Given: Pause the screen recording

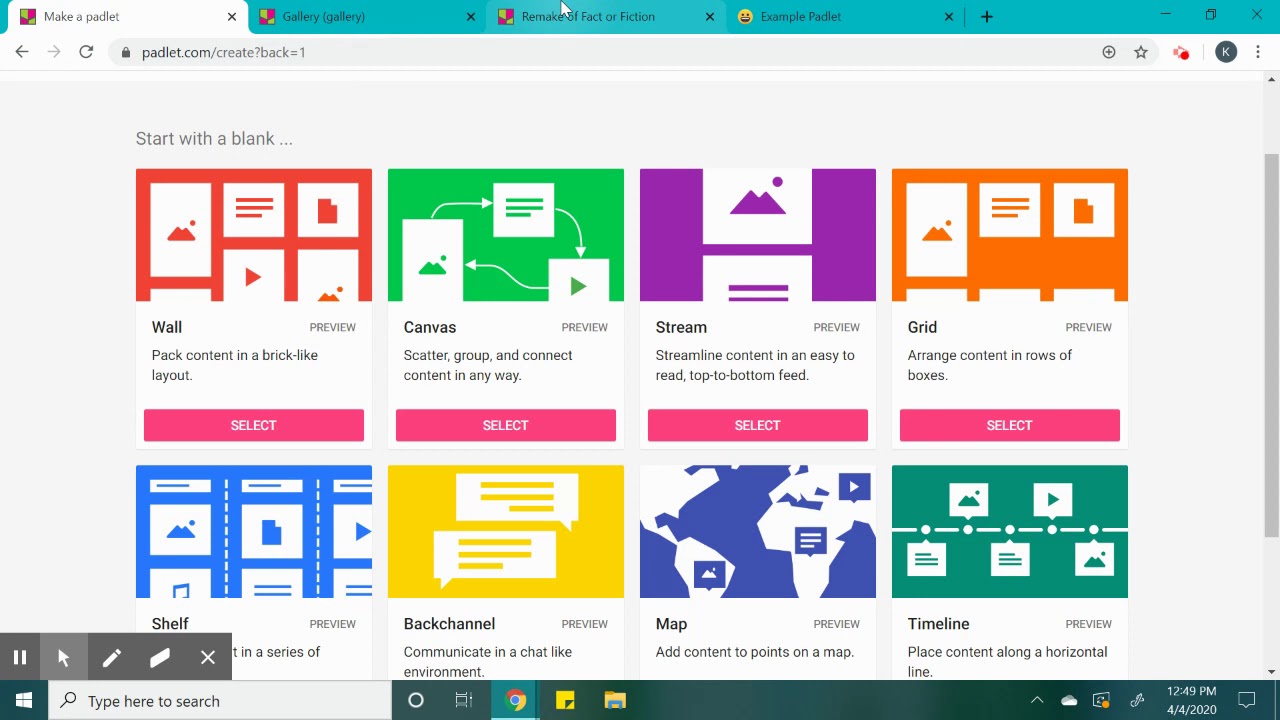Looking at the screenshot, I should pos(19,657).
